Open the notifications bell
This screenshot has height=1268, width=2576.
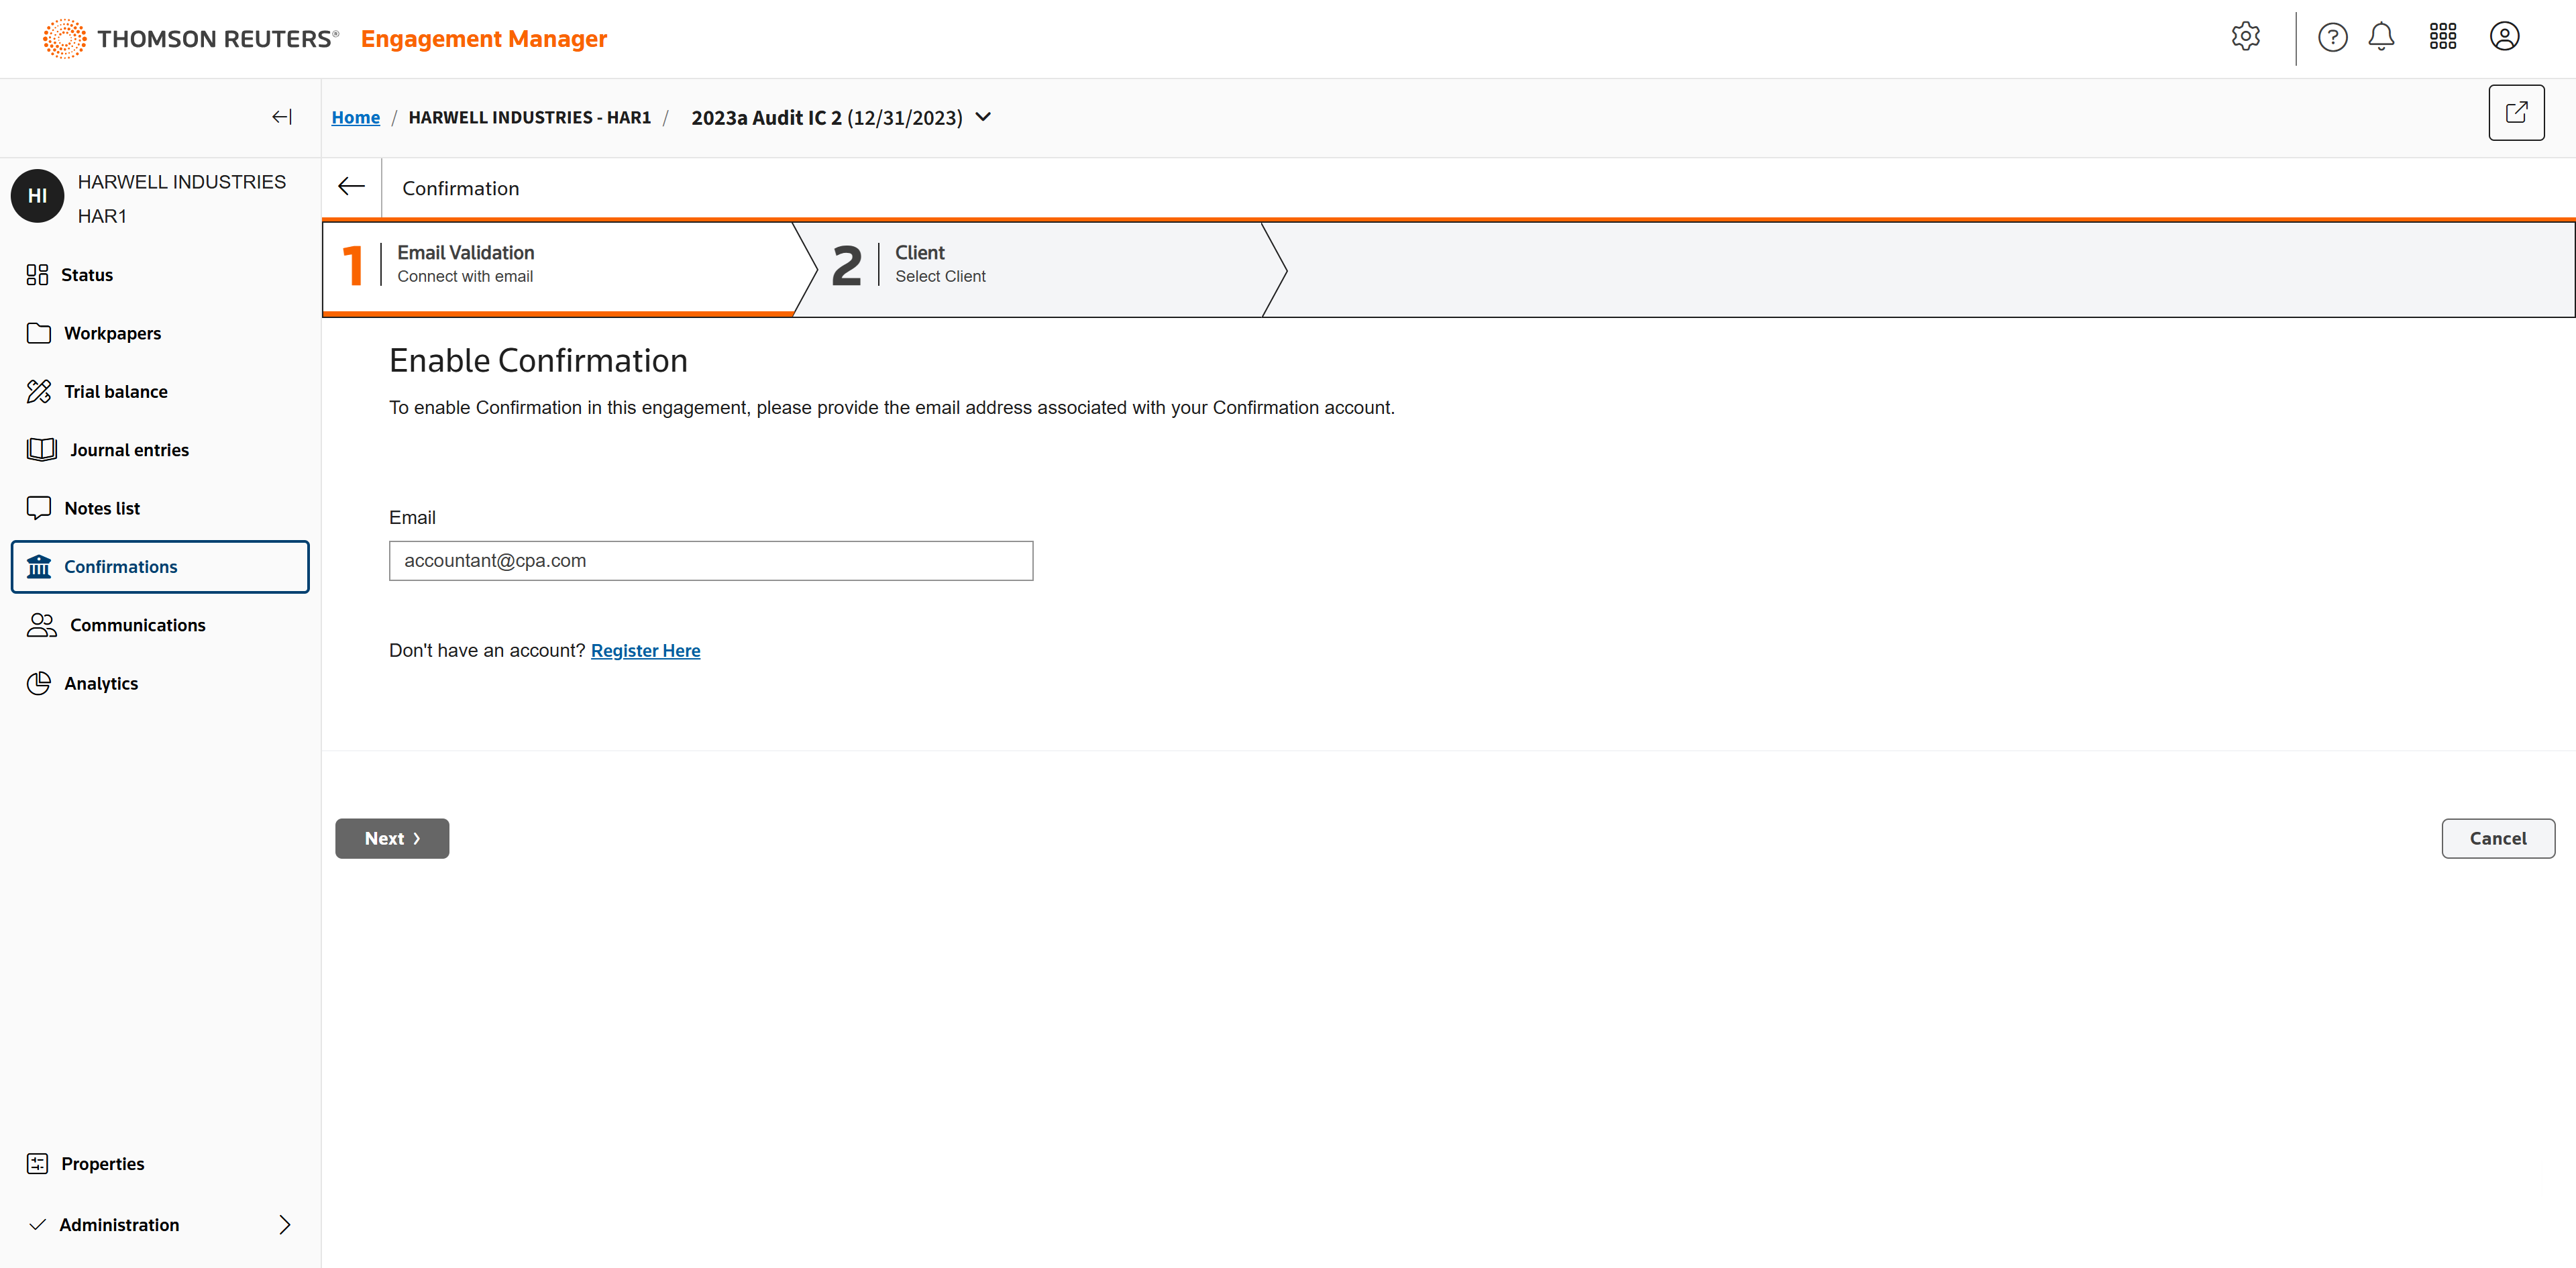tap(2381, 37)
